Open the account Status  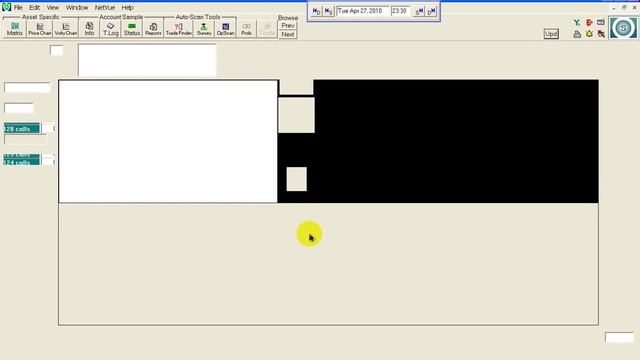tap(132, 29)
